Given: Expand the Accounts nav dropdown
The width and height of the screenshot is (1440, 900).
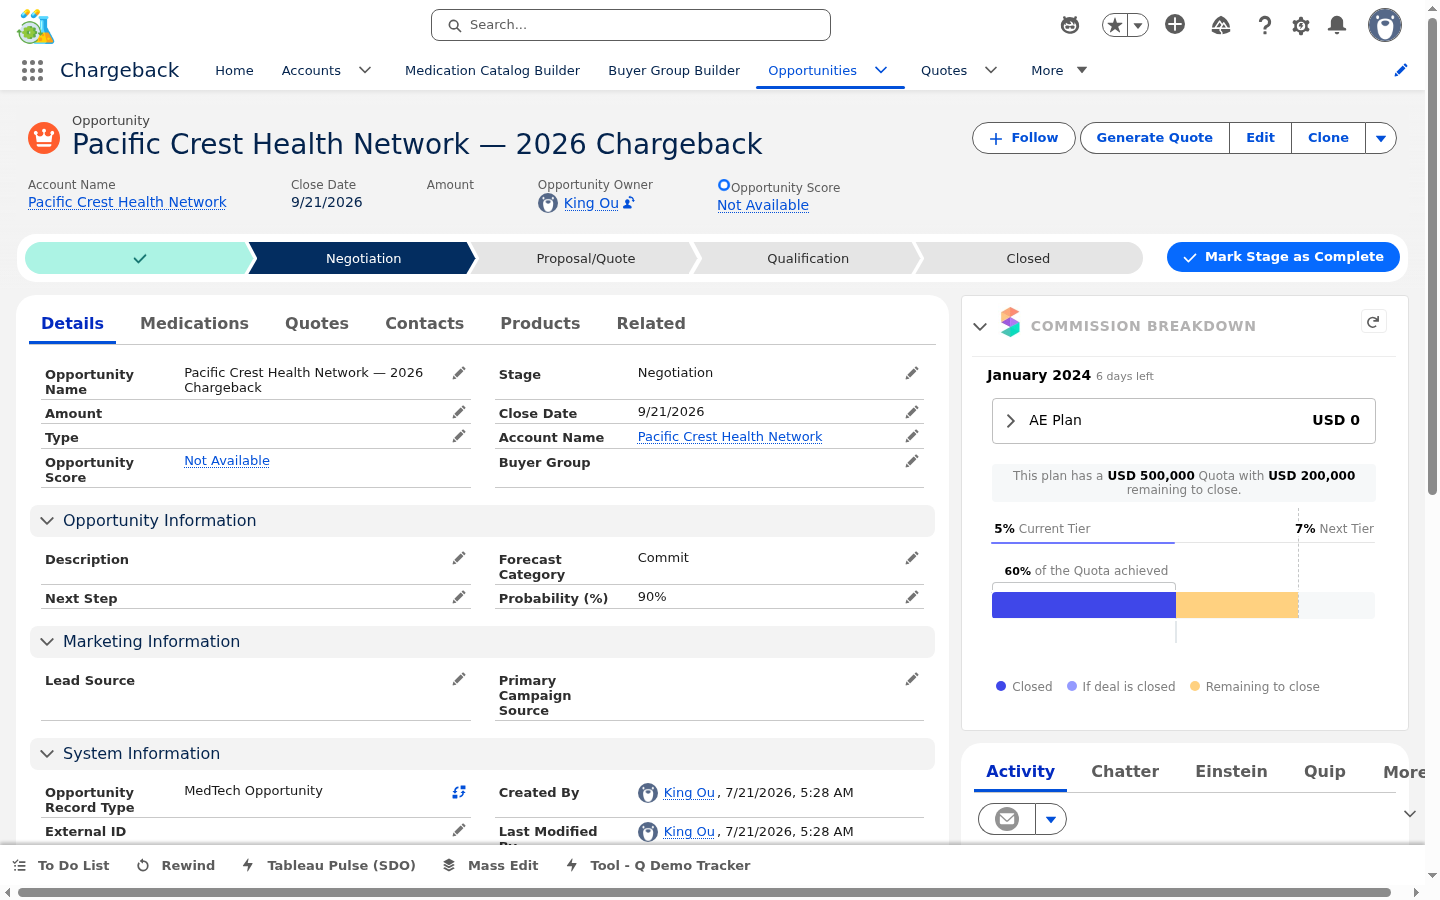Looking at the screenshot, I should (x=365, y=70).
